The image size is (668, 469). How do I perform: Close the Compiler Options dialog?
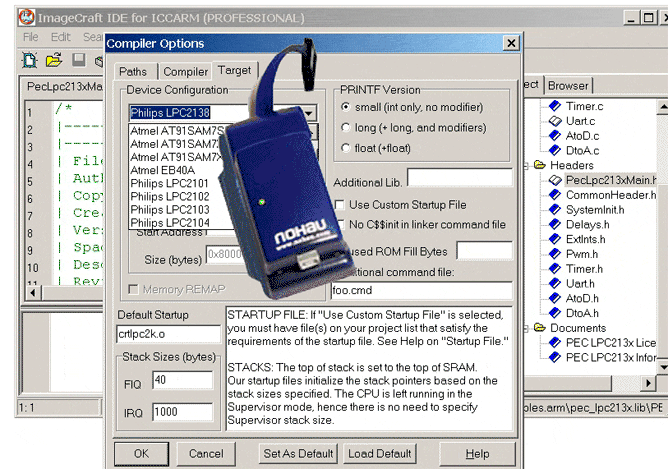point(511,43)
